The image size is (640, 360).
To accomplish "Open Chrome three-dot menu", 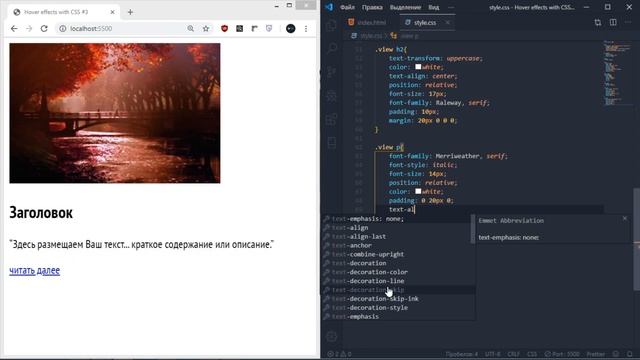I will pos(306,29).
